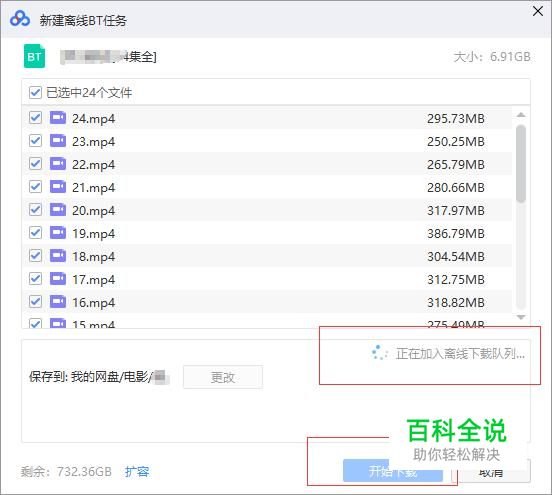Uncheck the 16.mp4 checkbox
This screenshot has height=495, width=552.
point(35,302)
